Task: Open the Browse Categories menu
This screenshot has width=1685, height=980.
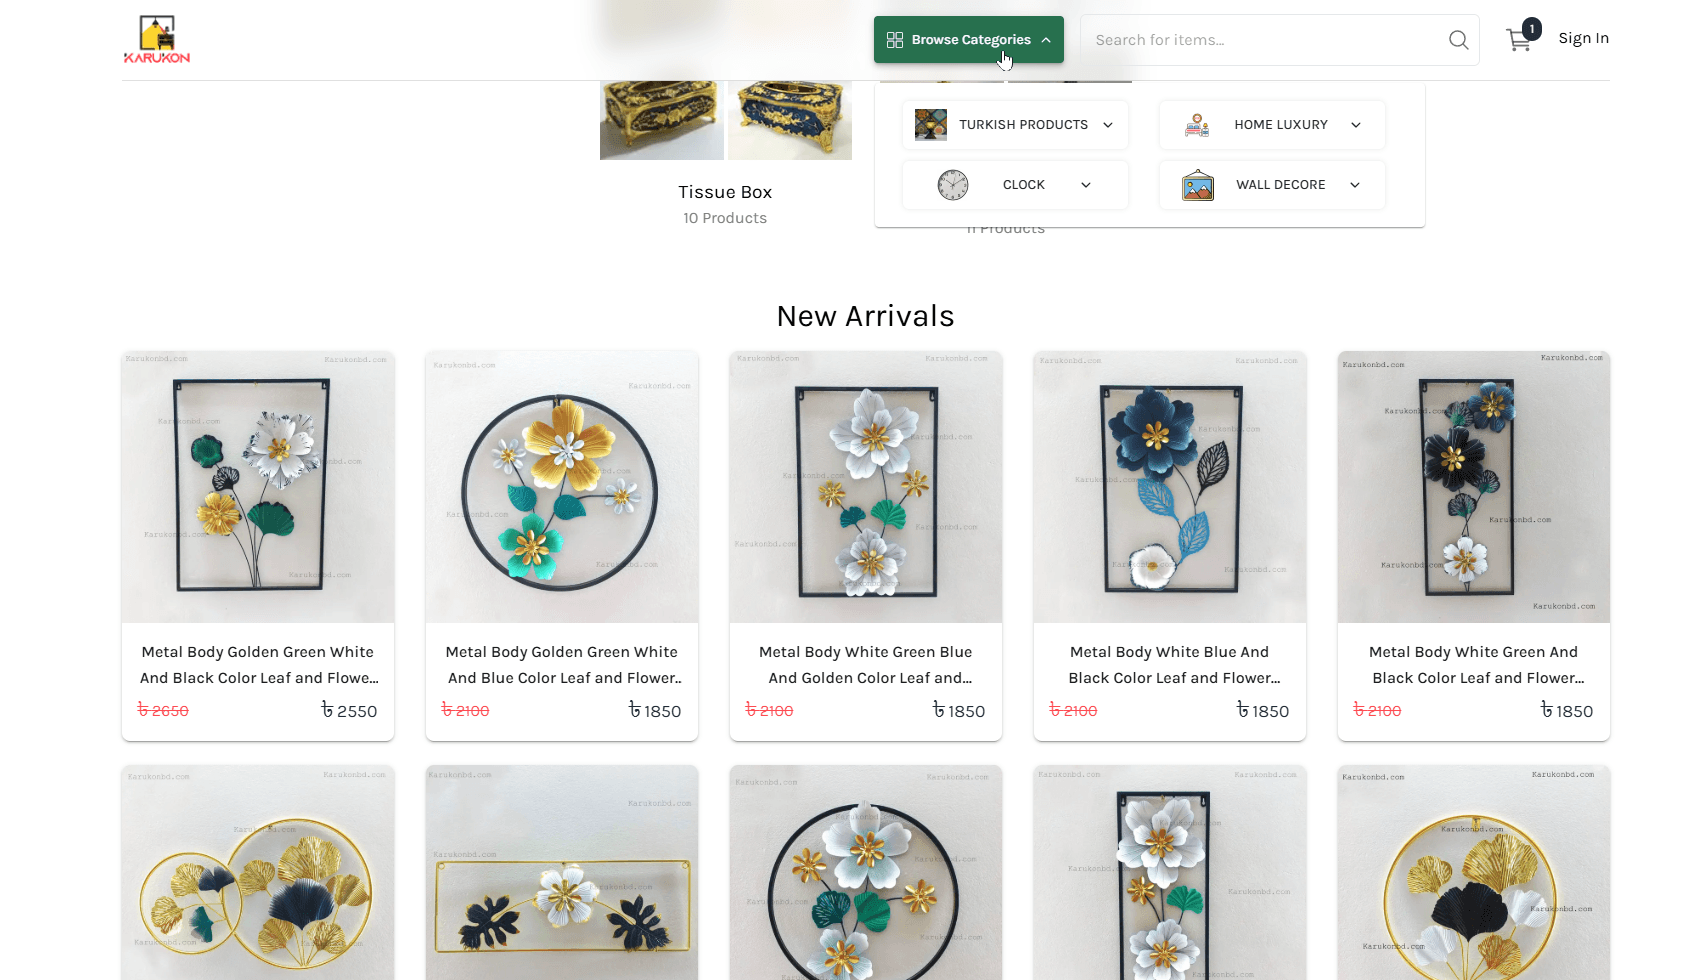Action: 968,39
